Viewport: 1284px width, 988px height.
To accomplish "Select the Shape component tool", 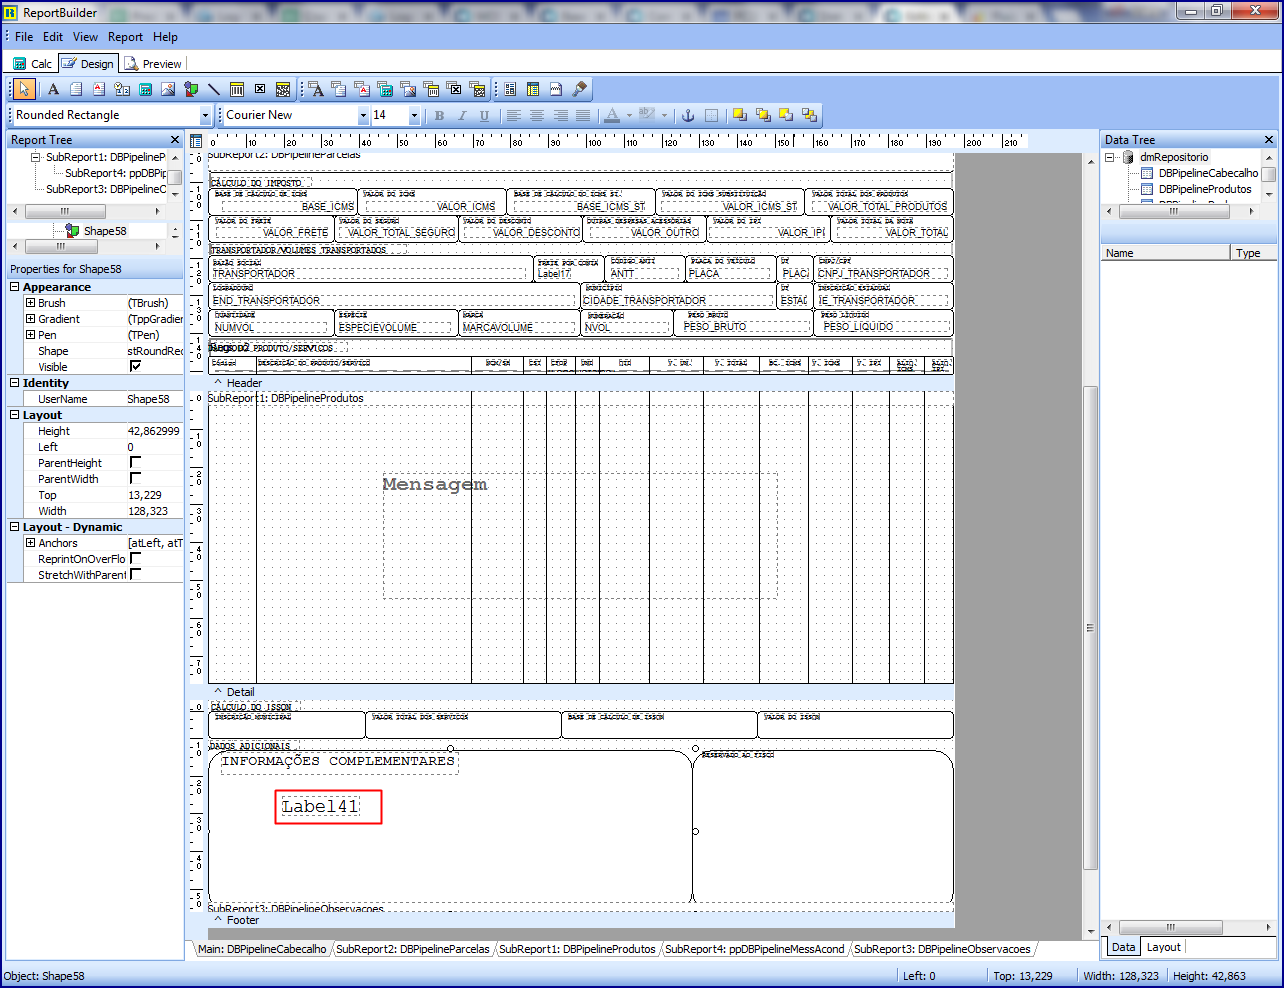I will pos(191,89).
